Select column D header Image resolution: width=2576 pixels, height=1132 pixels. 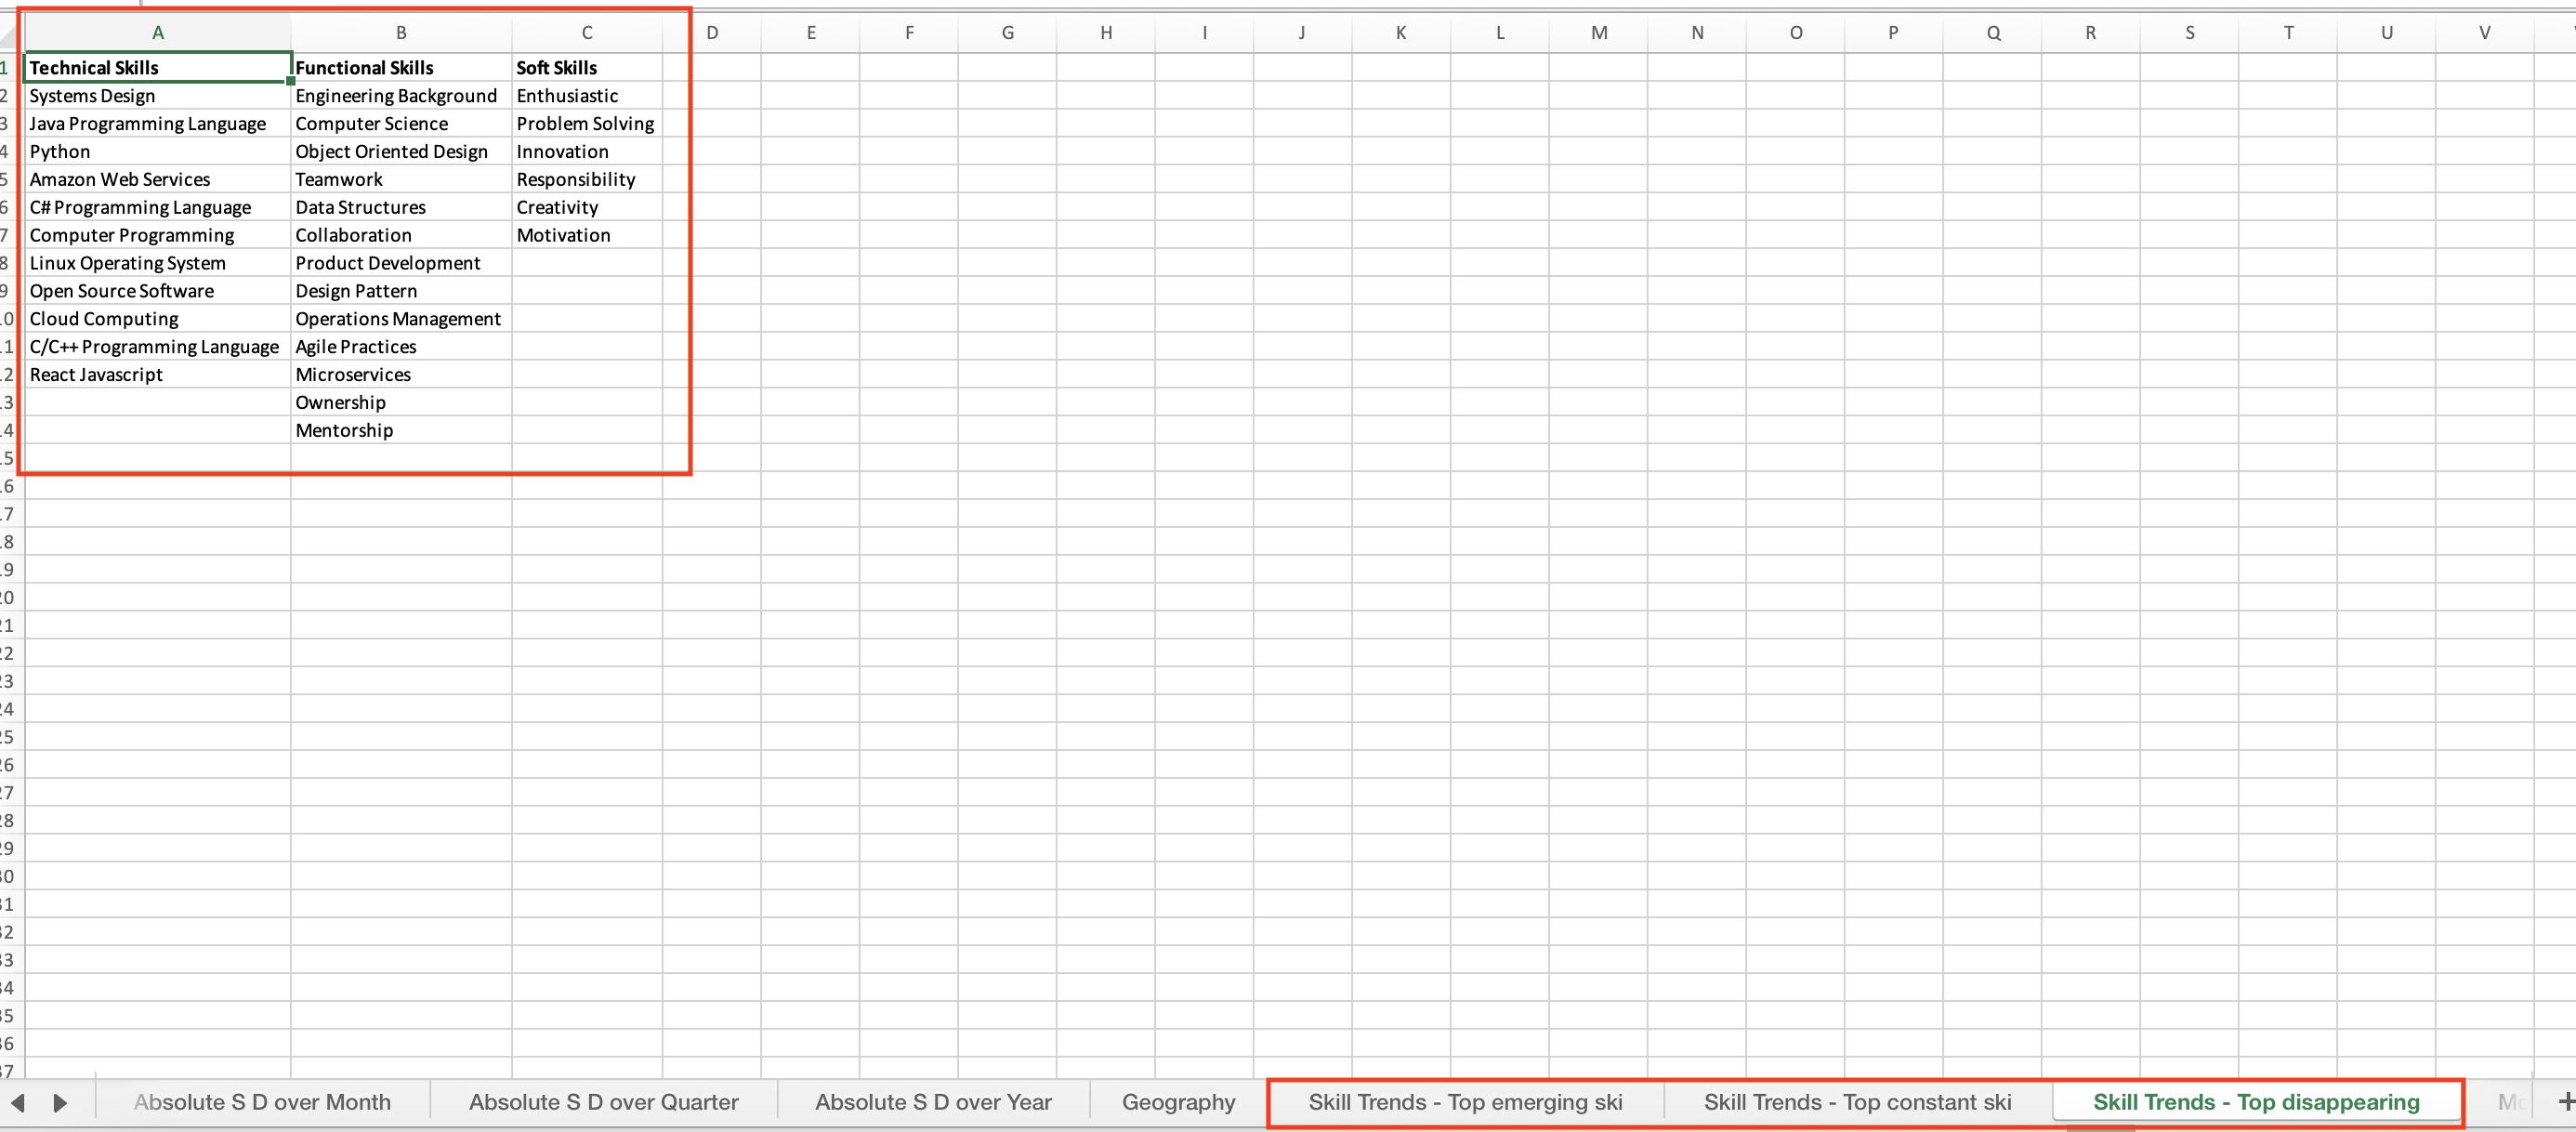[712, 33]
